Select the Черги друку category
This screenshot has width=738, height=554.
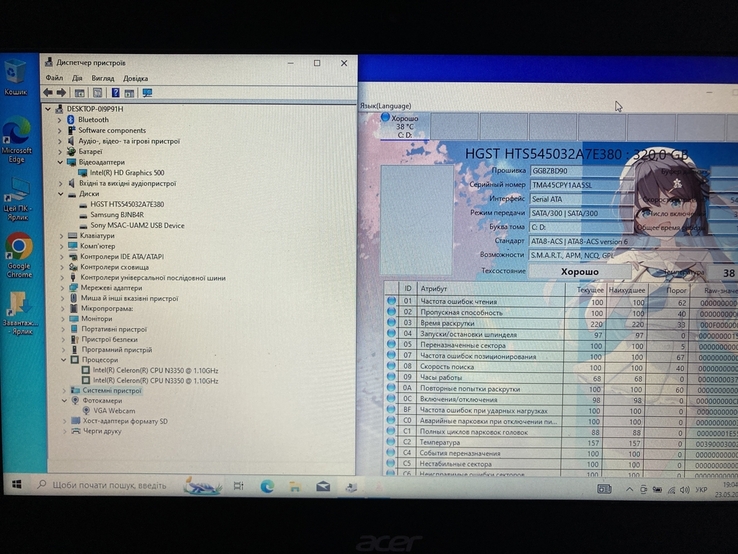(102, 431)
